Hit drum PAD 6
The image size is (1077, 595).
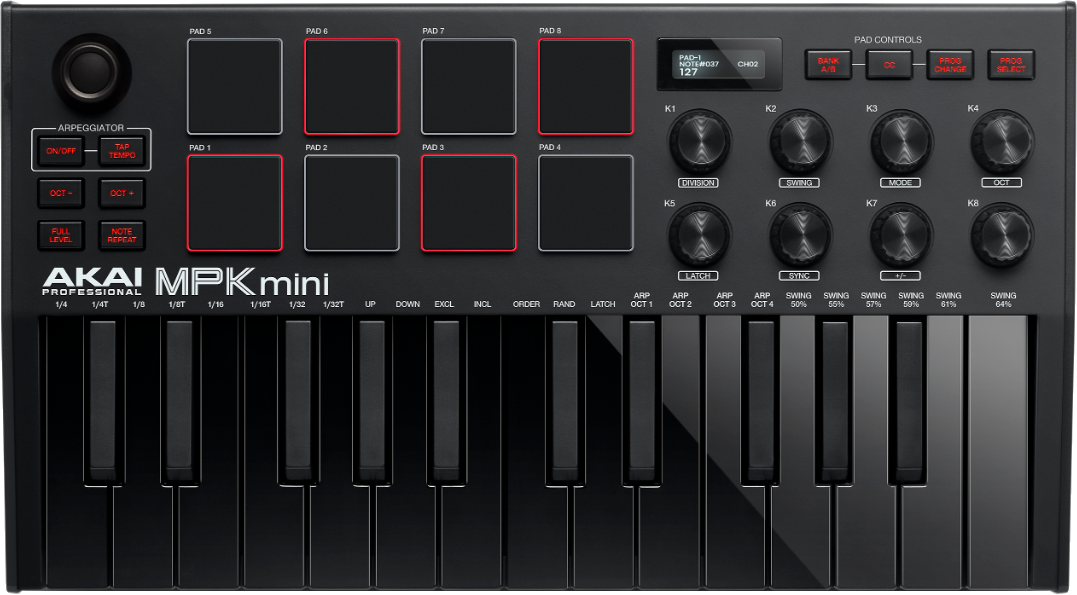(352, 86)
